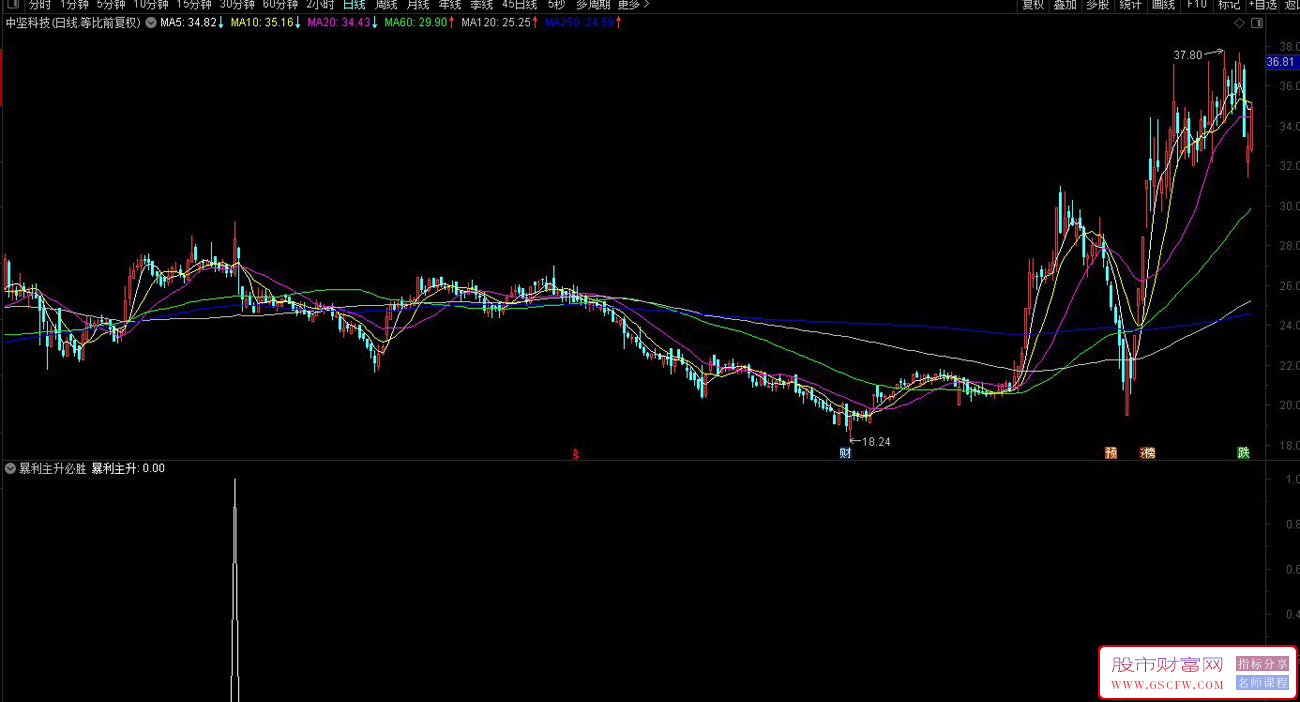Expand main chart indicator dropdown arrow
Screen dimensions: 1300x702
[151, 22]
